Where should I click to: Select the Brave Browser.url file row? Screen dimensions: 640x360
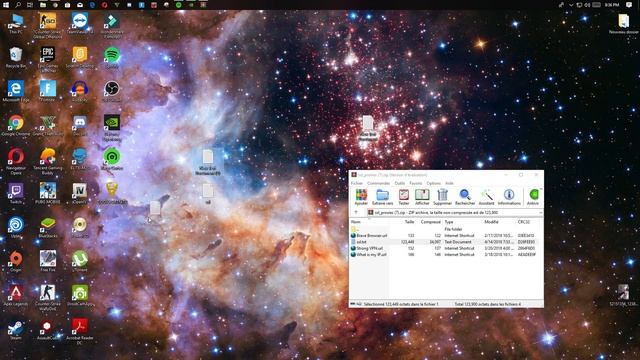444,236
